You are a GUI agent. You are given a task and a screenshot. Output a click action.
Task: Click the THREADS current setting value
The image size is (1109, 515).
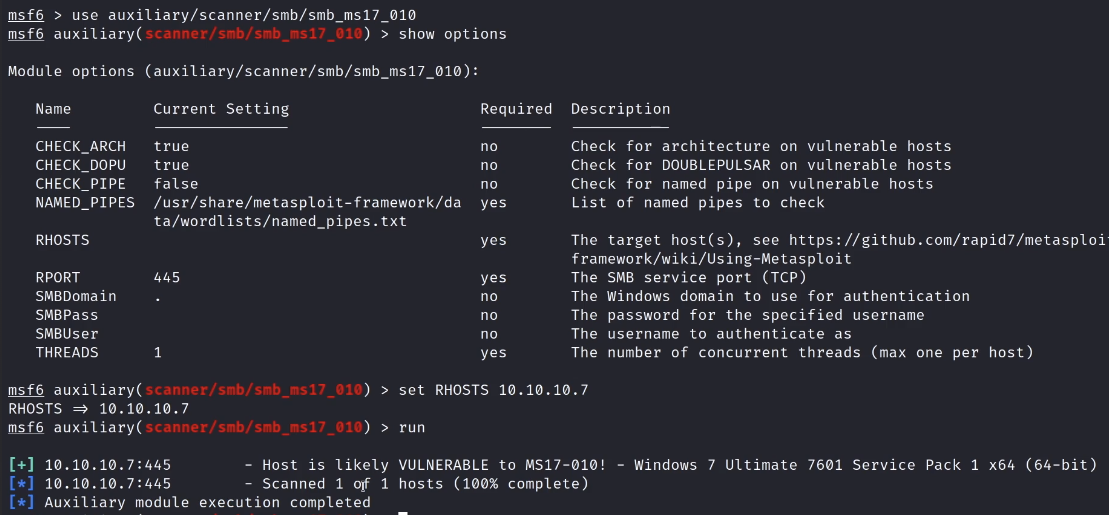tap(158, 353)
